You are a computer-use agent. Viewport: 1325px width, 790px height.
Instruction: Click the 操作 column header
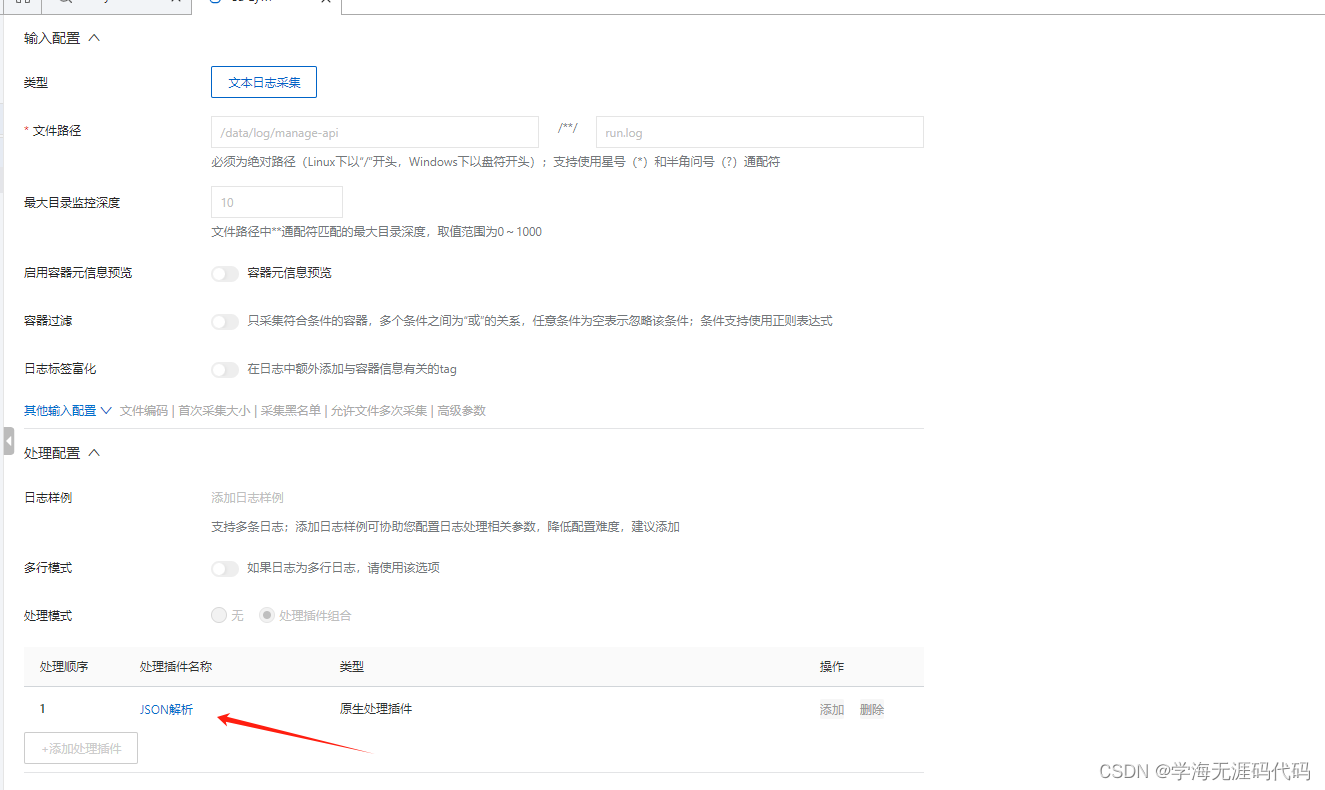coord(832,667)
